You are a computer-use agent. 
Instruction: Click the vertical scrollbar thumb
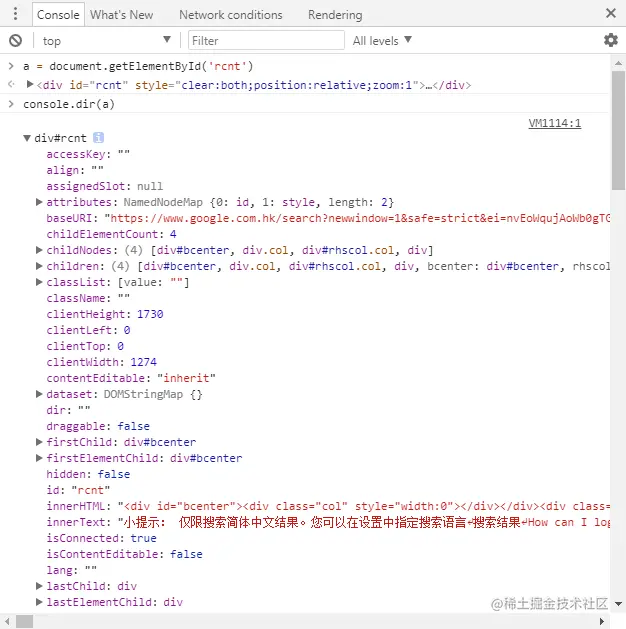tap(618, 130)
